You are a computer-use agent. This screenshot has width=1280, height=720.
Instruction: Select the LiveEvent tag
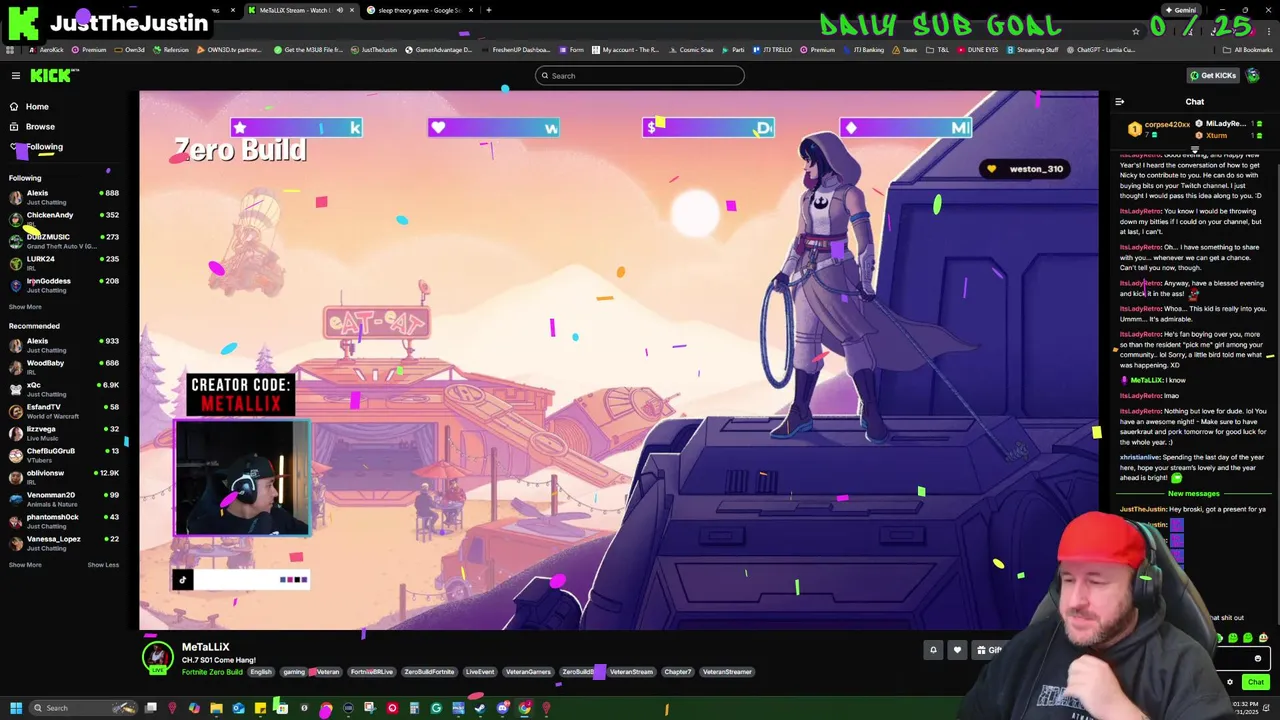(x=480, y=672)
